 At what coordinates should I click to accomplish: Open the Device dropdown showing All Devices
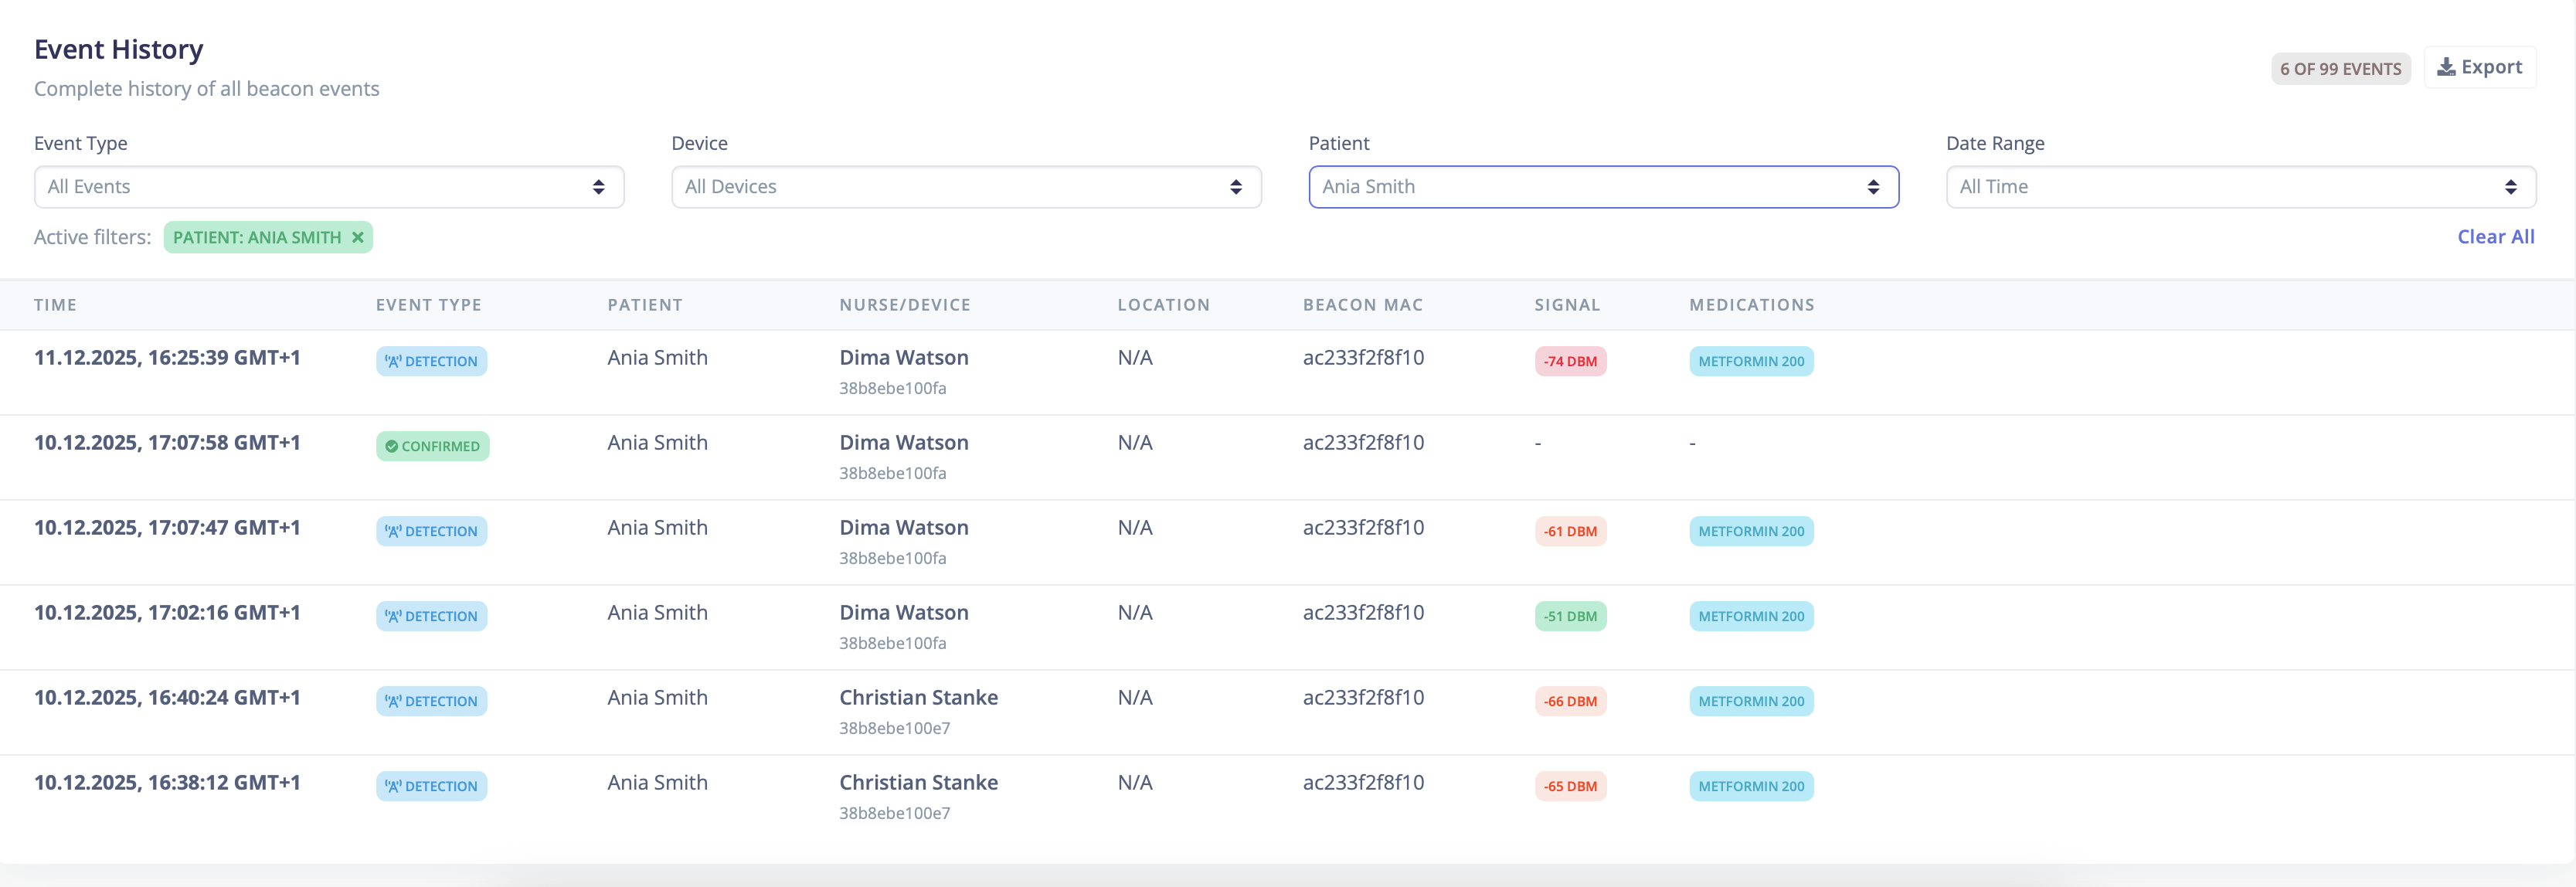click(x=966, y=187)
